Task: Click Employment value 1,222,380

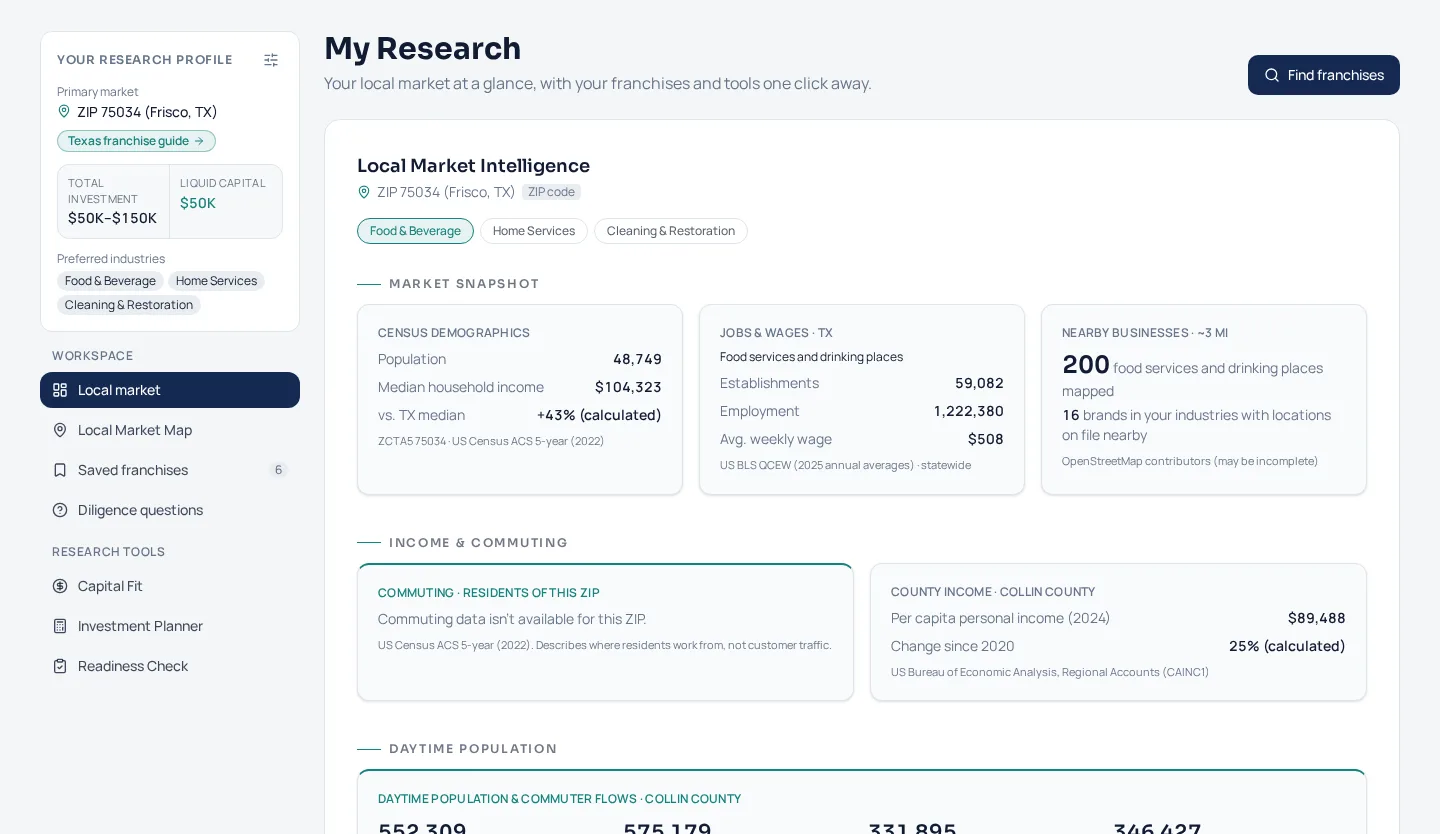Action: click(969, 411)
